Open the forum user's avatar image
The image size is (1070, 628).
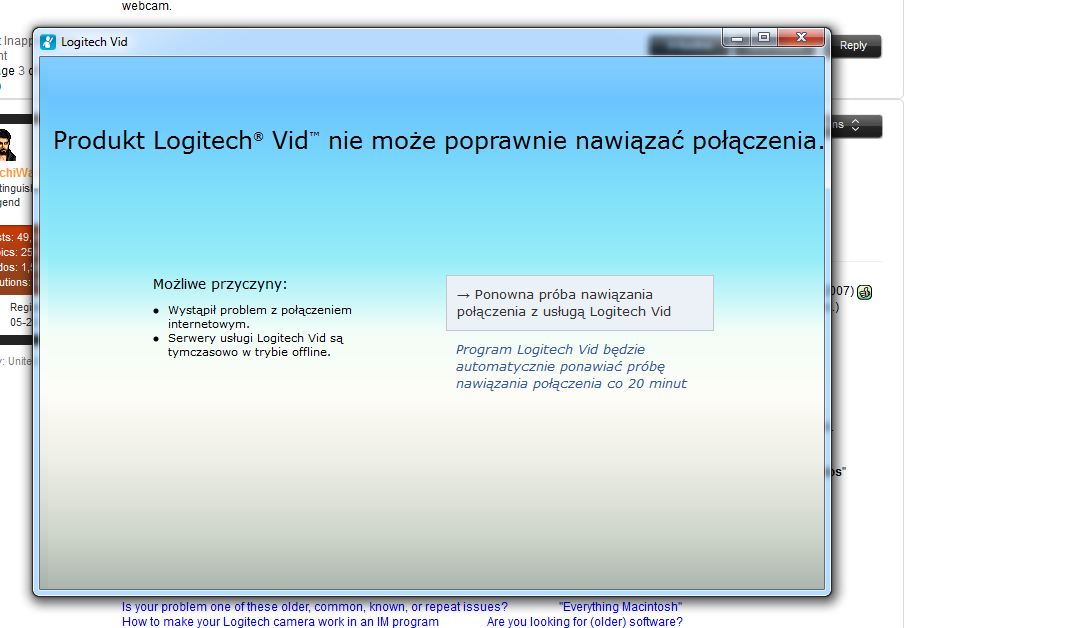[x=8, y=145]
